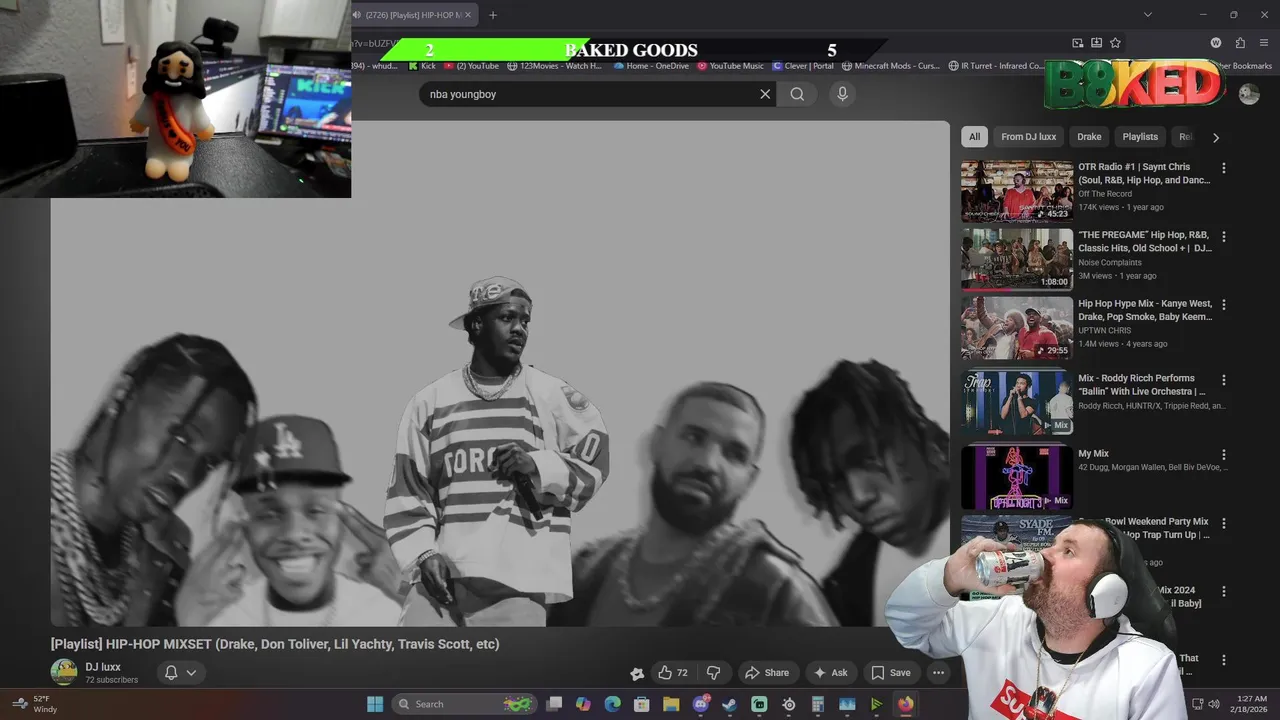Clear the YouTube search box text
The width and height of the screenshot is (1280, 720).
coord(765,94)
